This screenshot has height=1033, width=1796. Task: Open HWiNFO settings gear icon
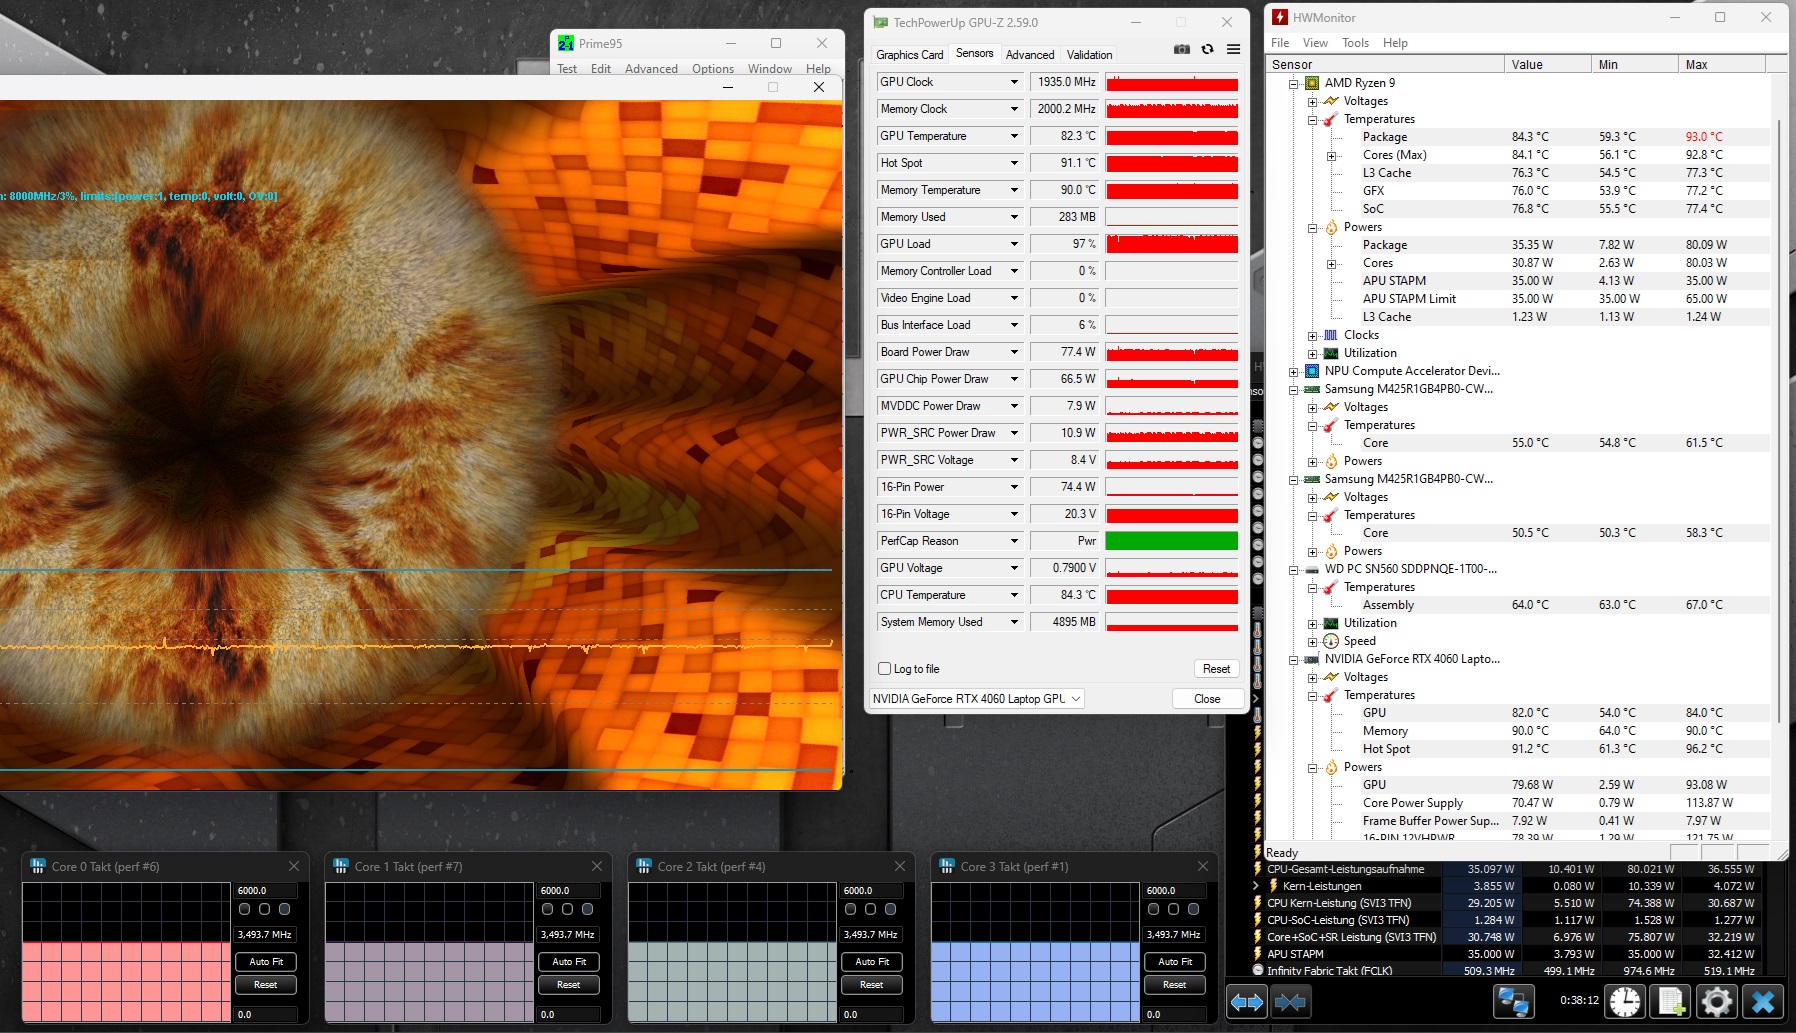click(x=1716, y=1001)
